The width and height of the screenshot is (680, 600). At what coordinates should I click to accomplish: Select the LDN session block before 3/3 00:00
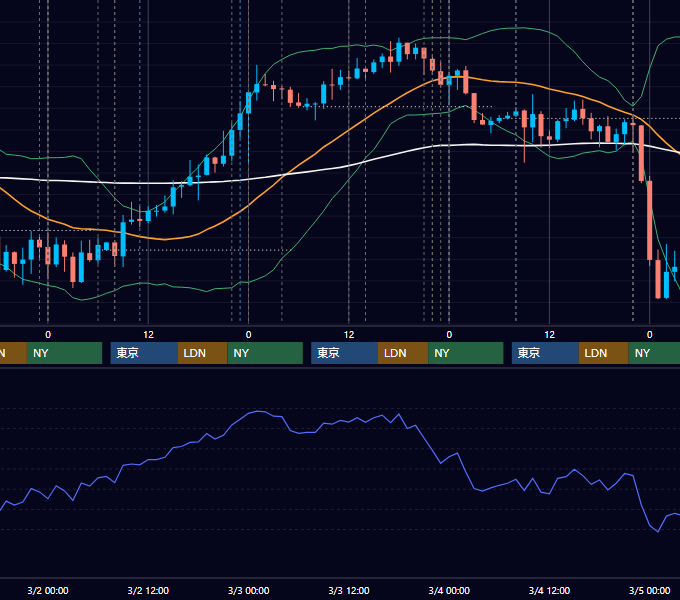pos(203,353)
